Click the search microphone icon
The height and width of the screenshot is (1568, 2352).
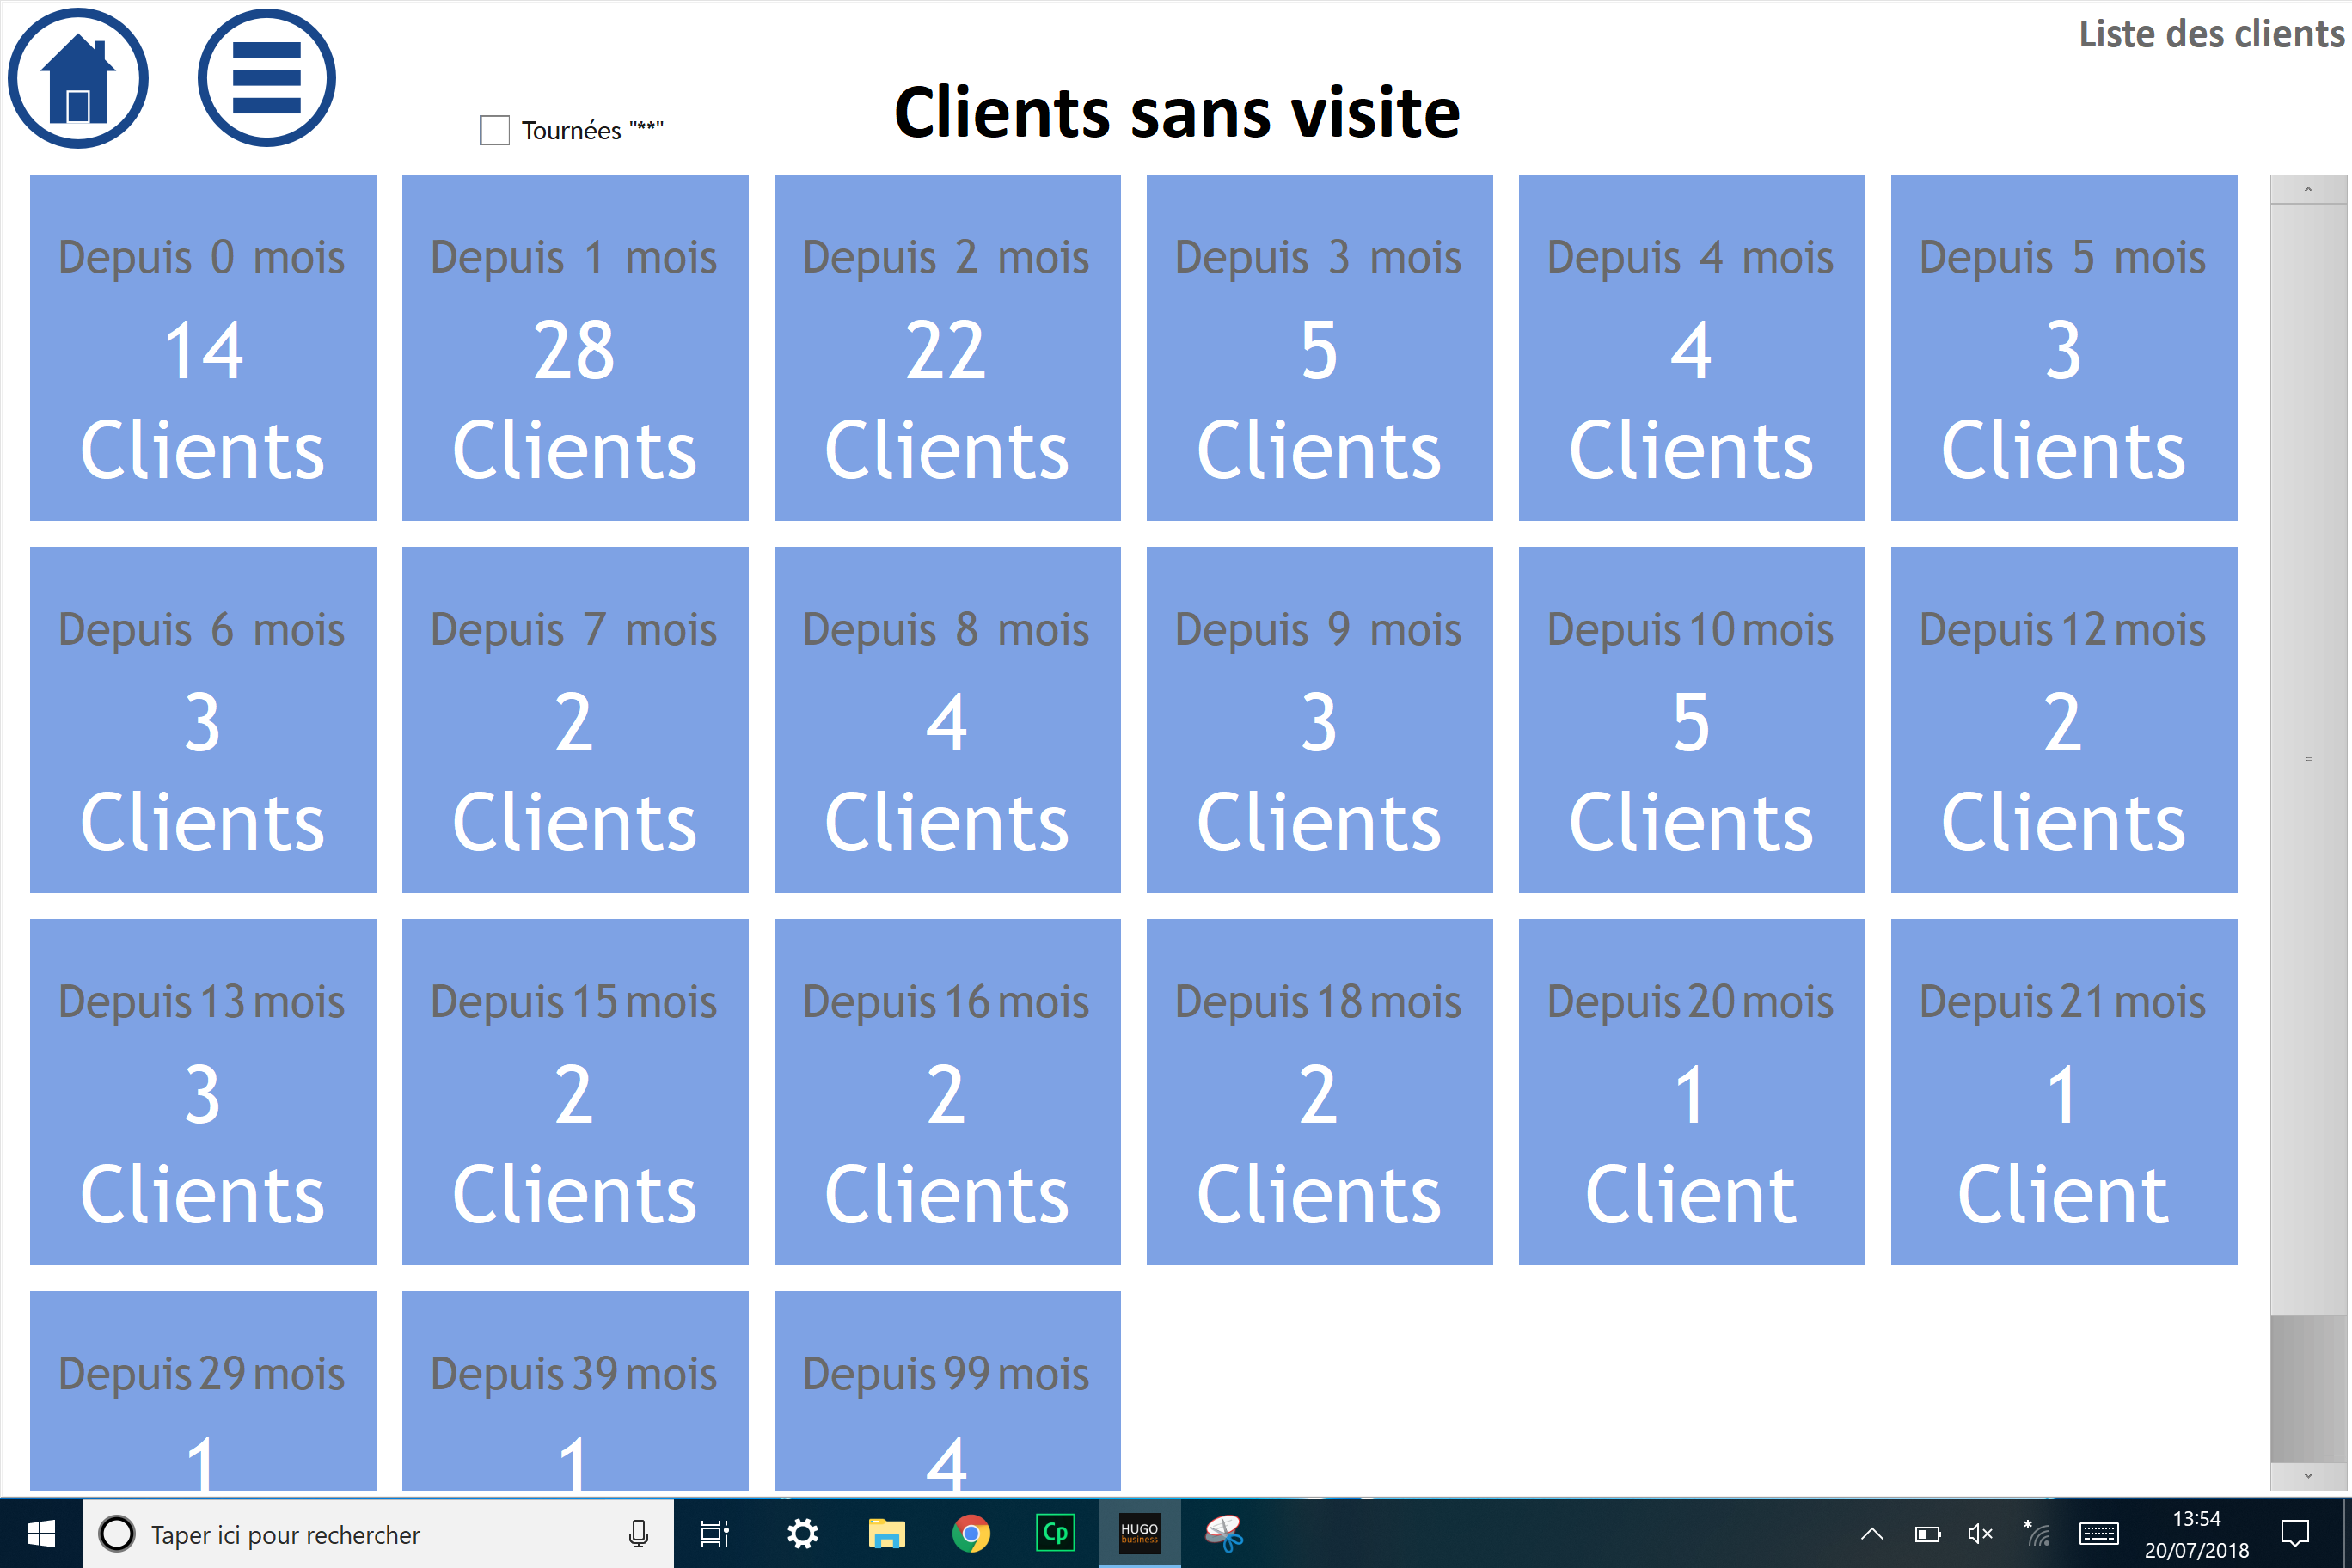pyautogui.click(x=638, y=1534)
